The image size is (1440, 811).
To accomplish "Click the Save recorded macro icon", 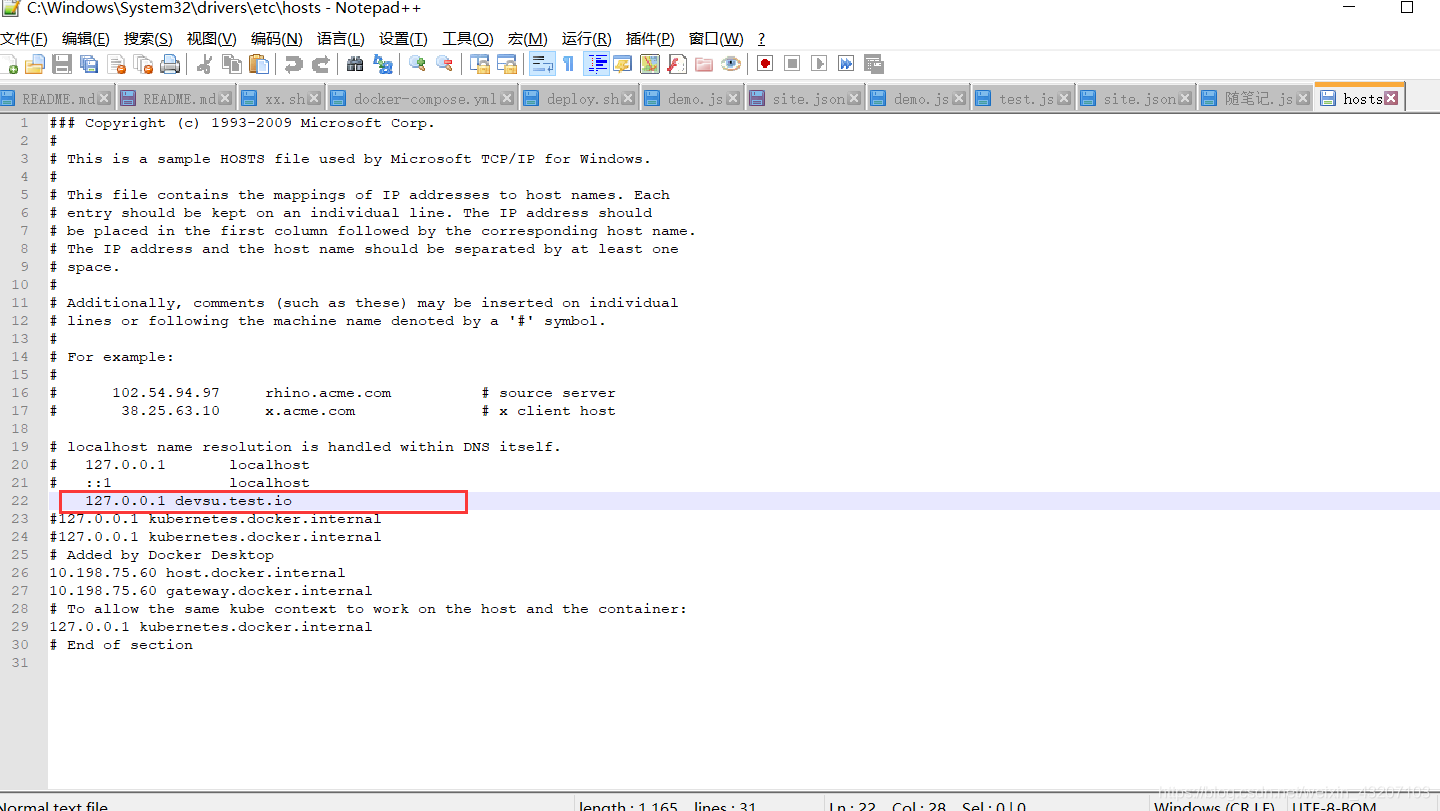I will coord(873,64).
